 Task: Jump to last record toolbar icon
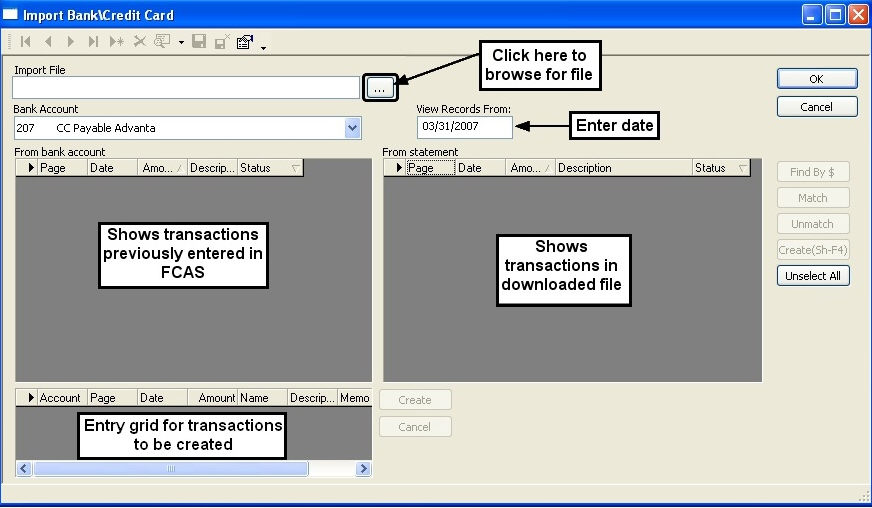tap(93, 41)
